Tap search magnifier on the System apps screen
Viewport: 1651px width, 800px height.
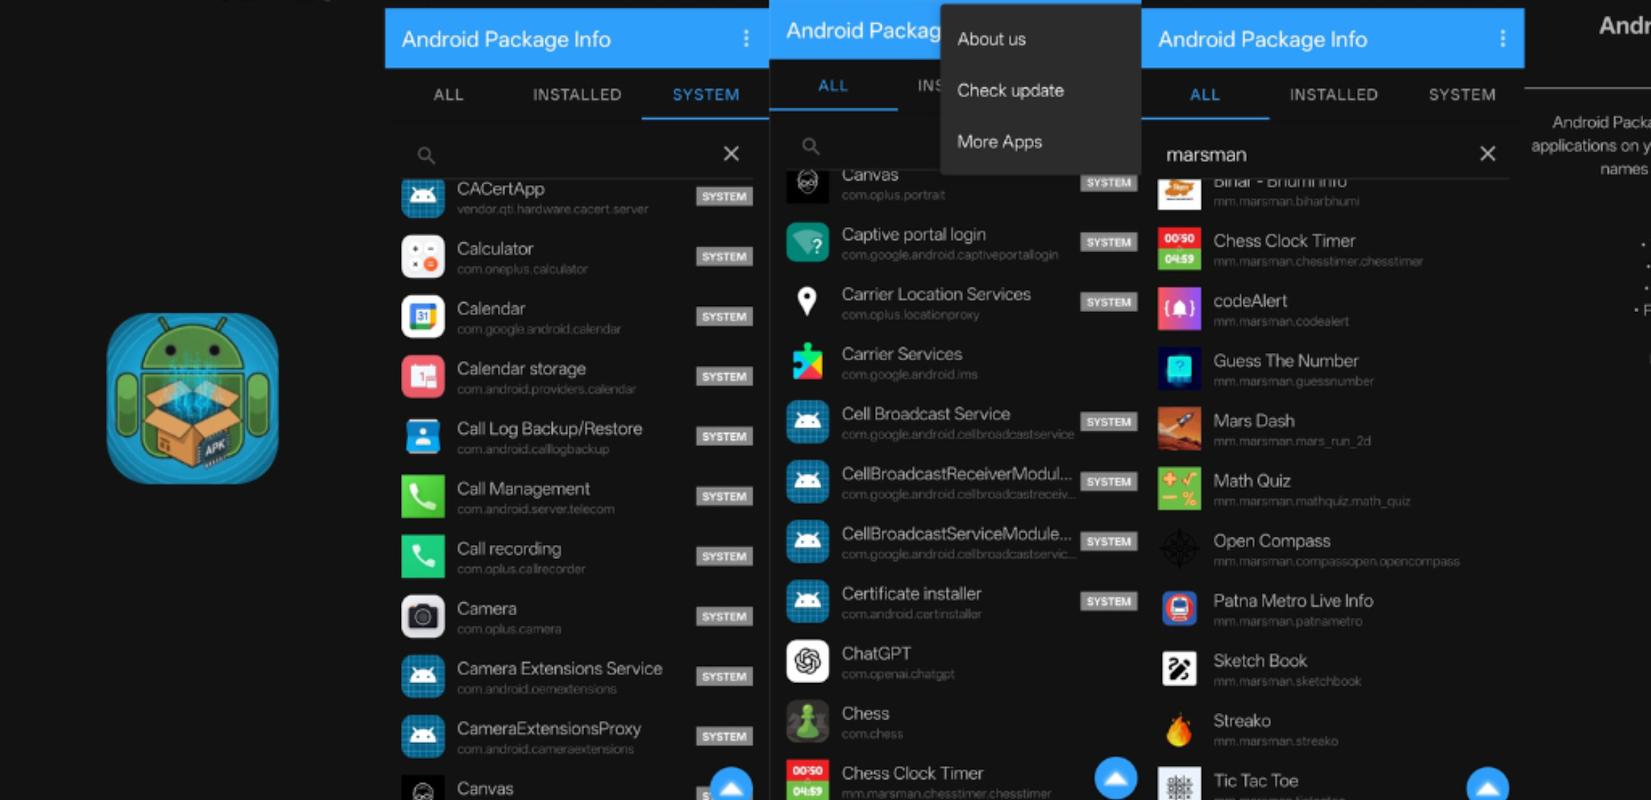(x=426, y=155)
